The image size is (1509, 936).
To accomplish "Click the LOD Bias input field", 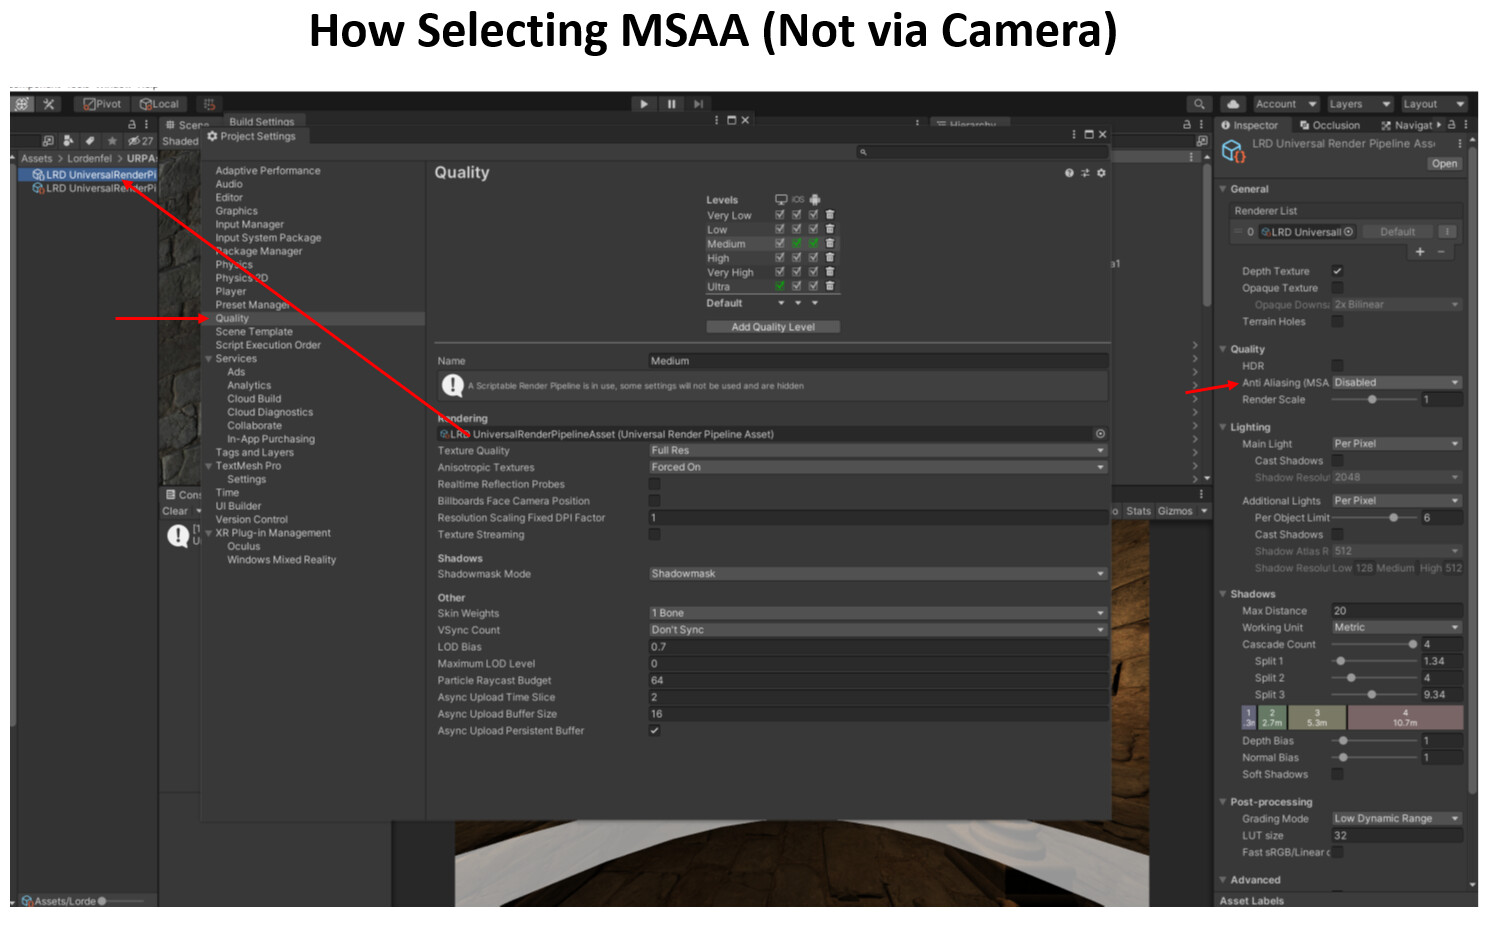I will pos(875,646).
